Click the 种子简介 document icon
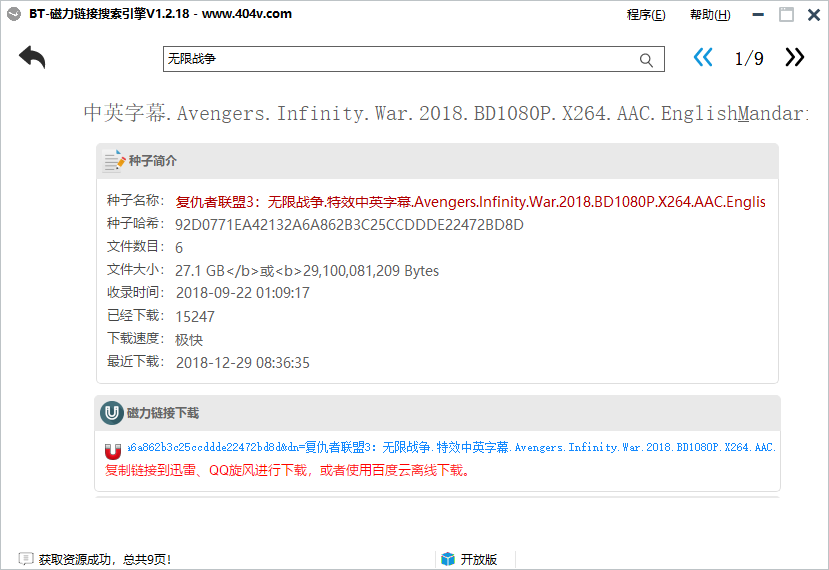Viewport: 829px width, 570px height. pos(113,161)
